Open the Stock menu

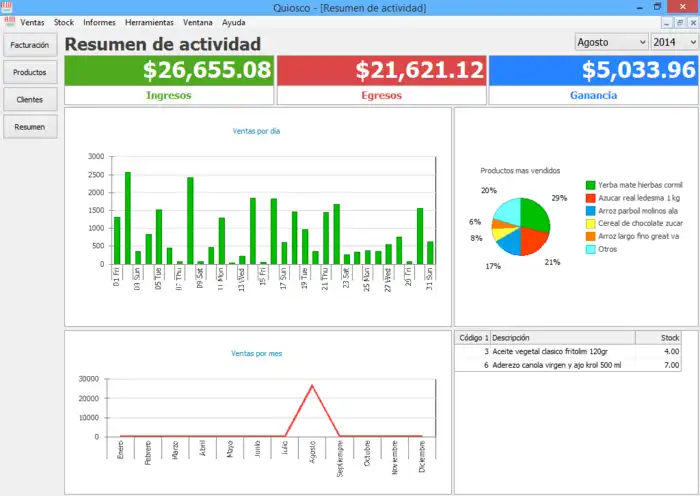(x=64, y=22)
